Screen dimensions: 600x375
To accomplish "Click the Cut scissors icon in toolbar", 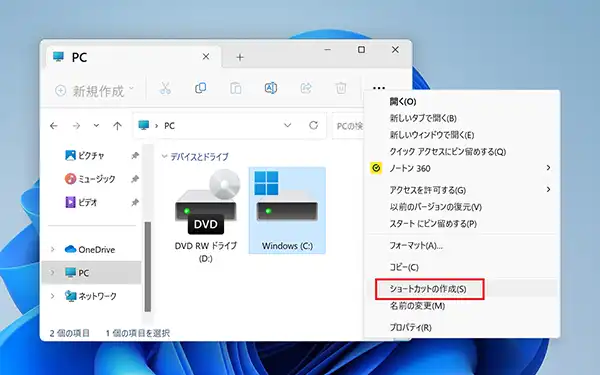I will click(165, 88).
